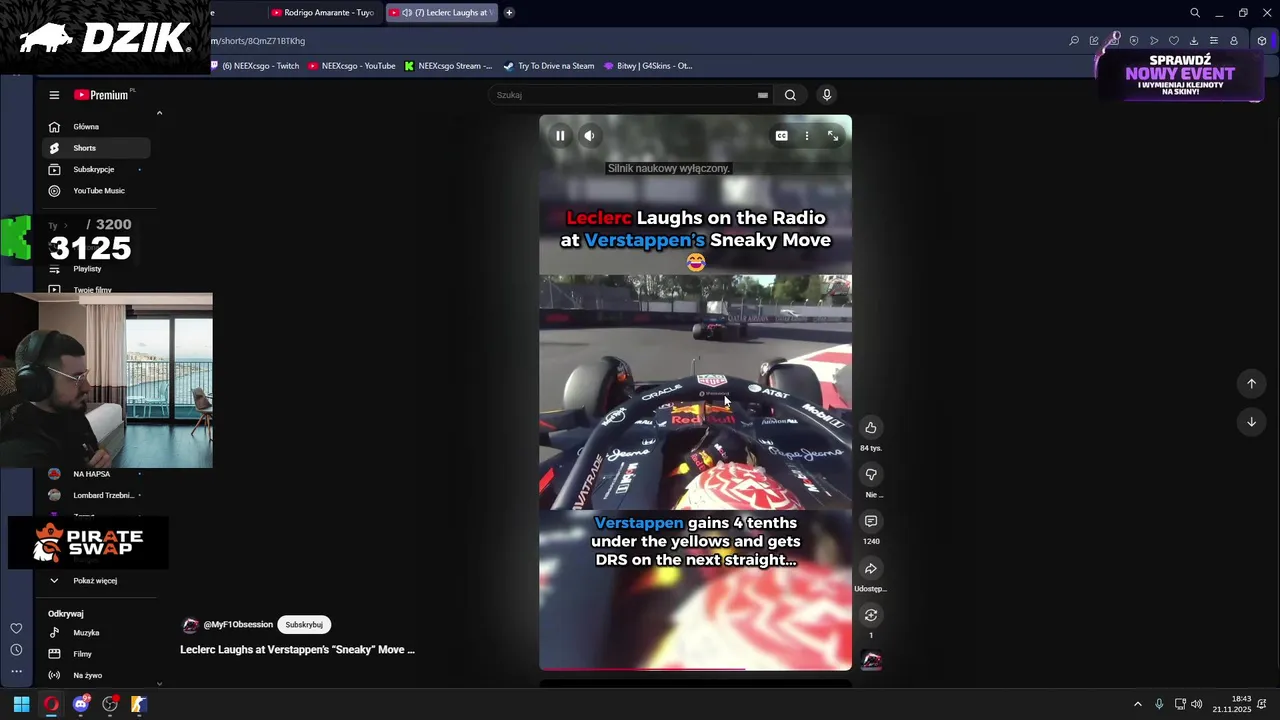Open the YouTube hamburger guide menu
This screenshot has height=720, width=1280.
click(x=54, y=95)
